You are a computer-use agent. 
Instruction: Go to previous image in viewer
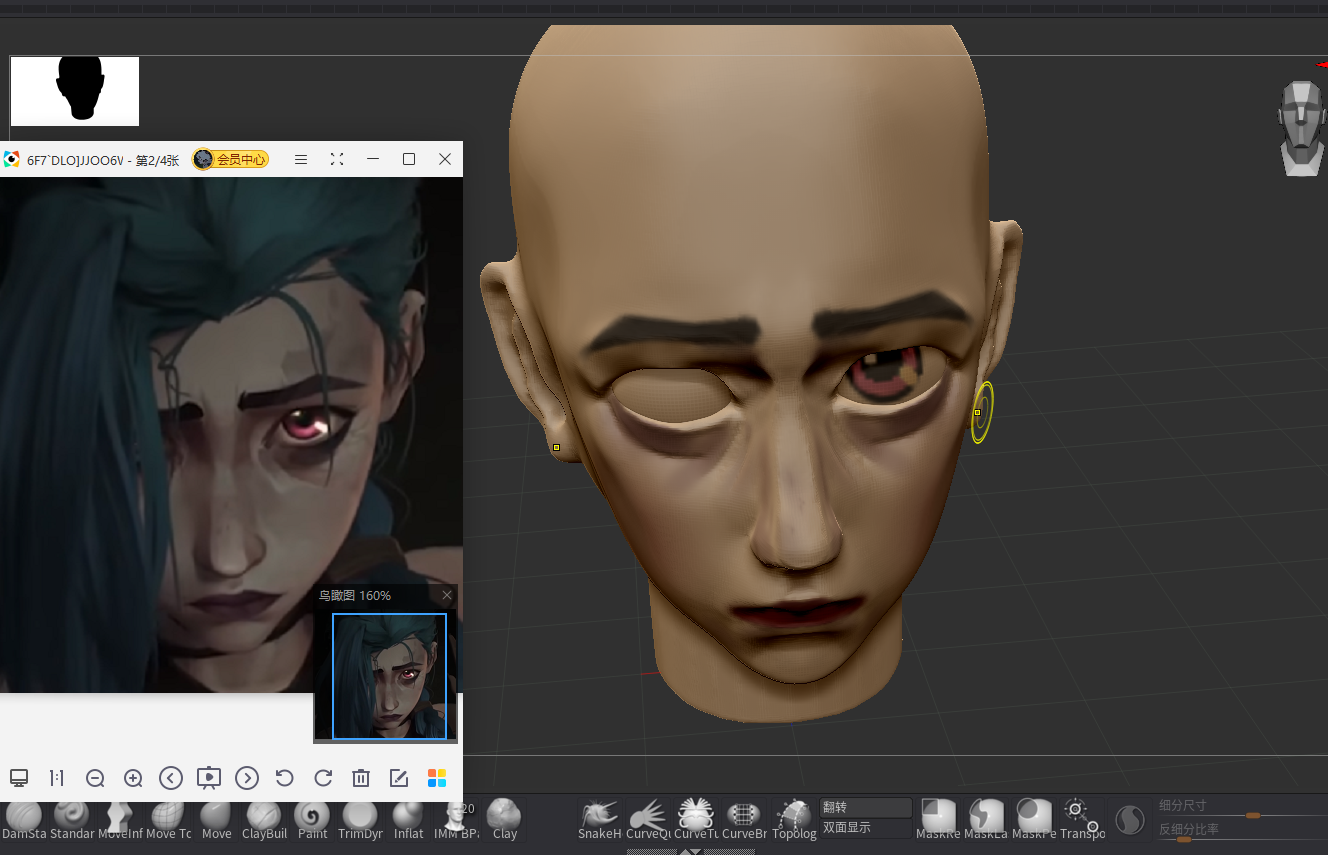coord(171,778)
